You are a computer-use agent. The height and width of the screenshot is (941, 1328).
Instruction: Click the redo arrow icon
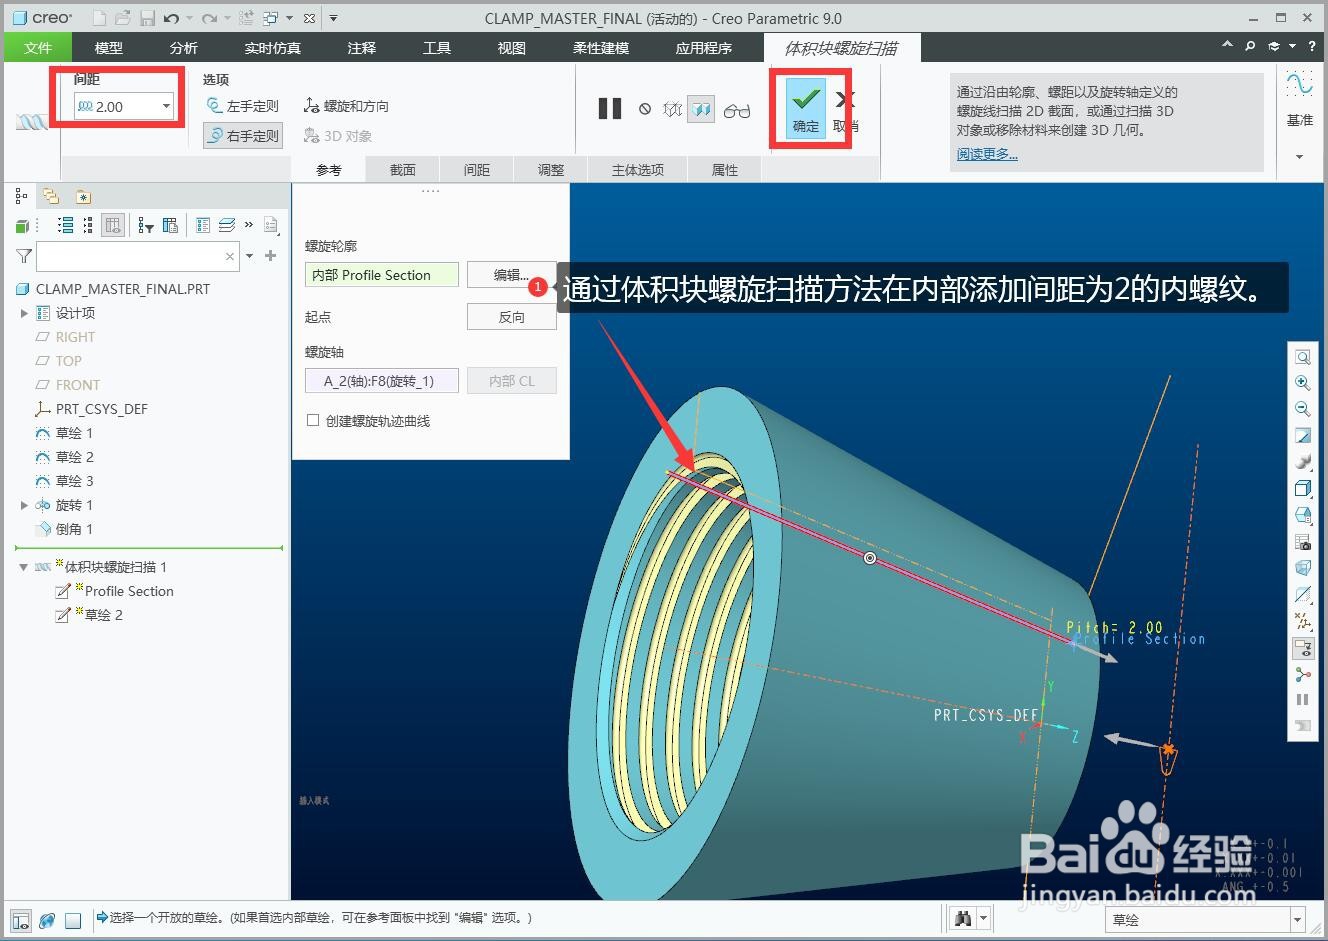click(209, 18)
